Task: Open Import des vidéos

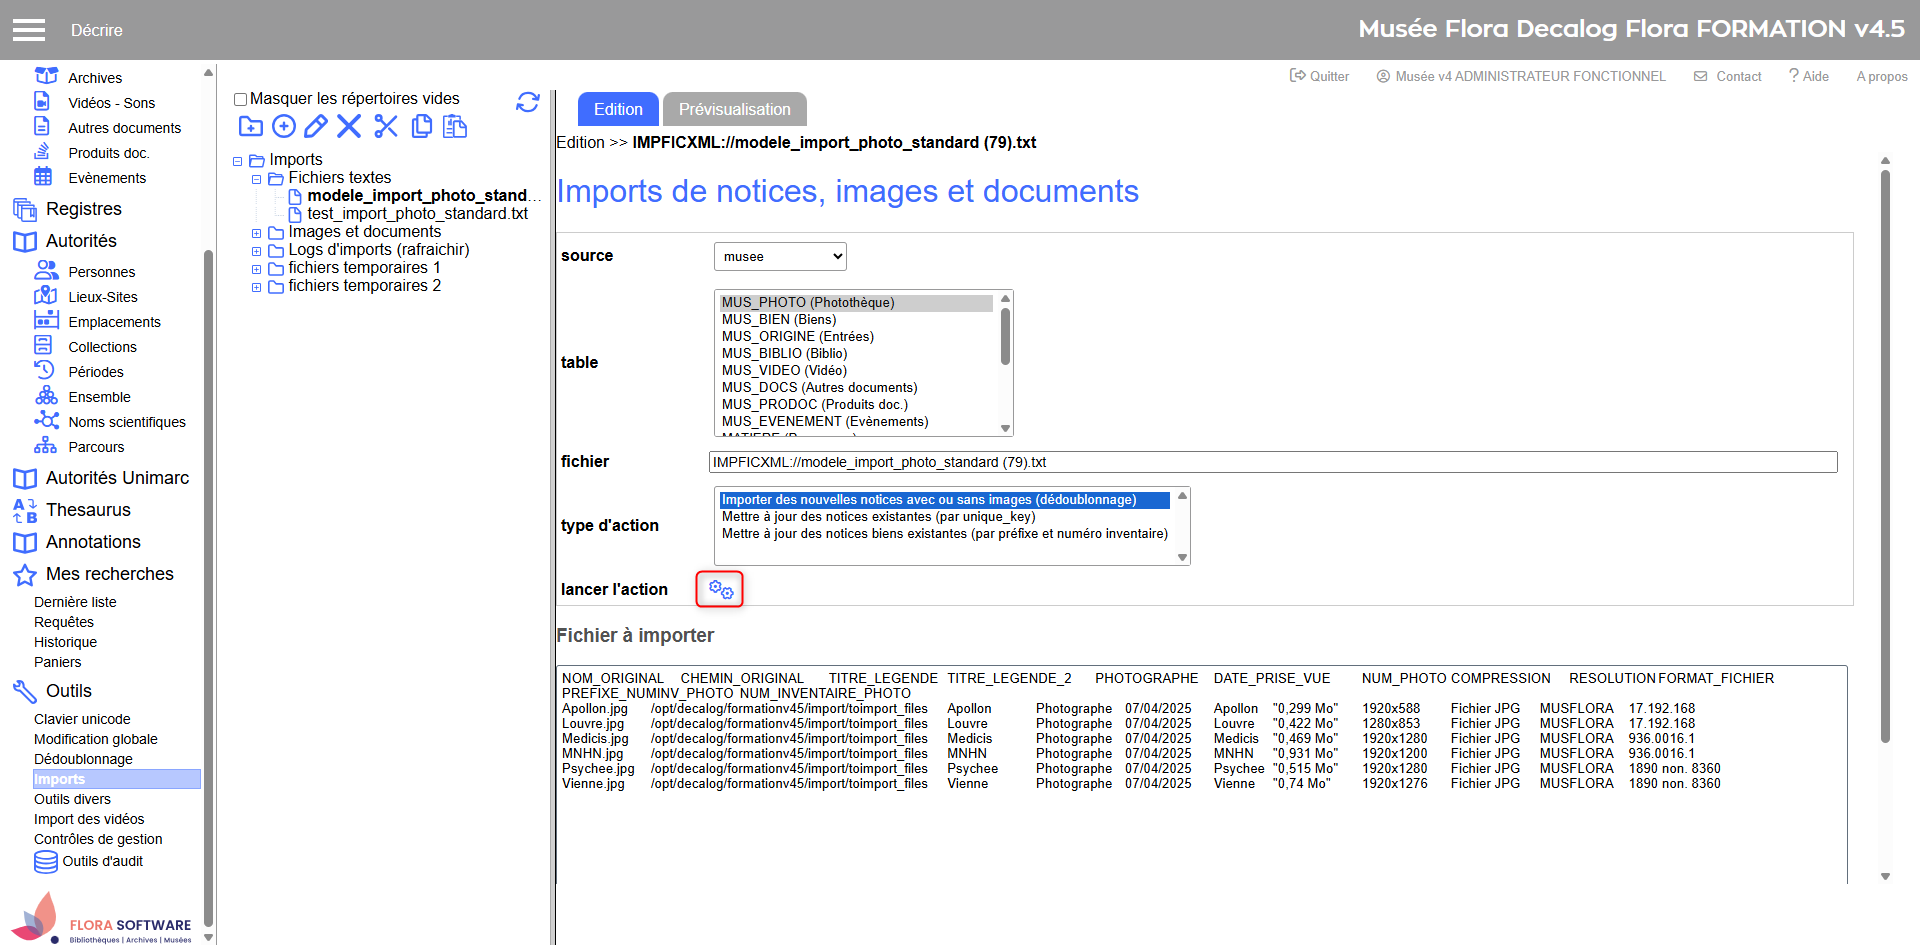Action: pos(89,819)
